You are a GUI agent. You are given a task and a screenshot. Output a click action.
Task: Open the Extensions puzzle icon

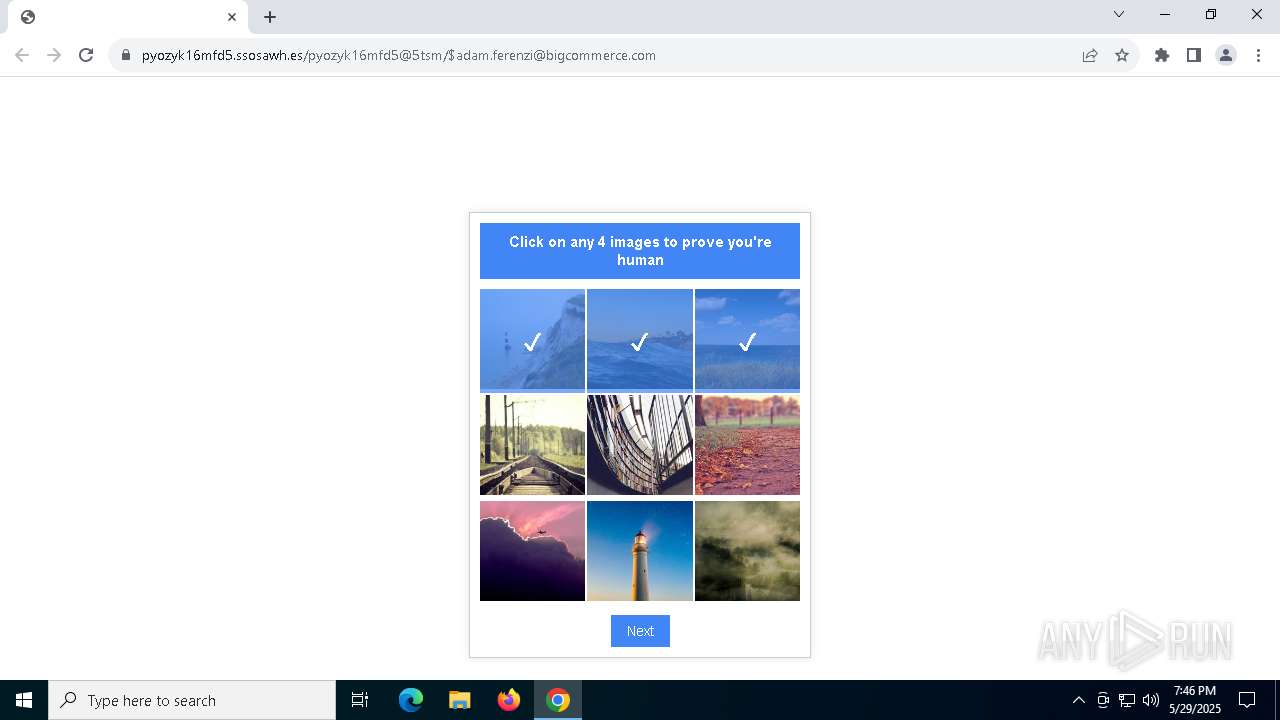(x=1162, y=55)
